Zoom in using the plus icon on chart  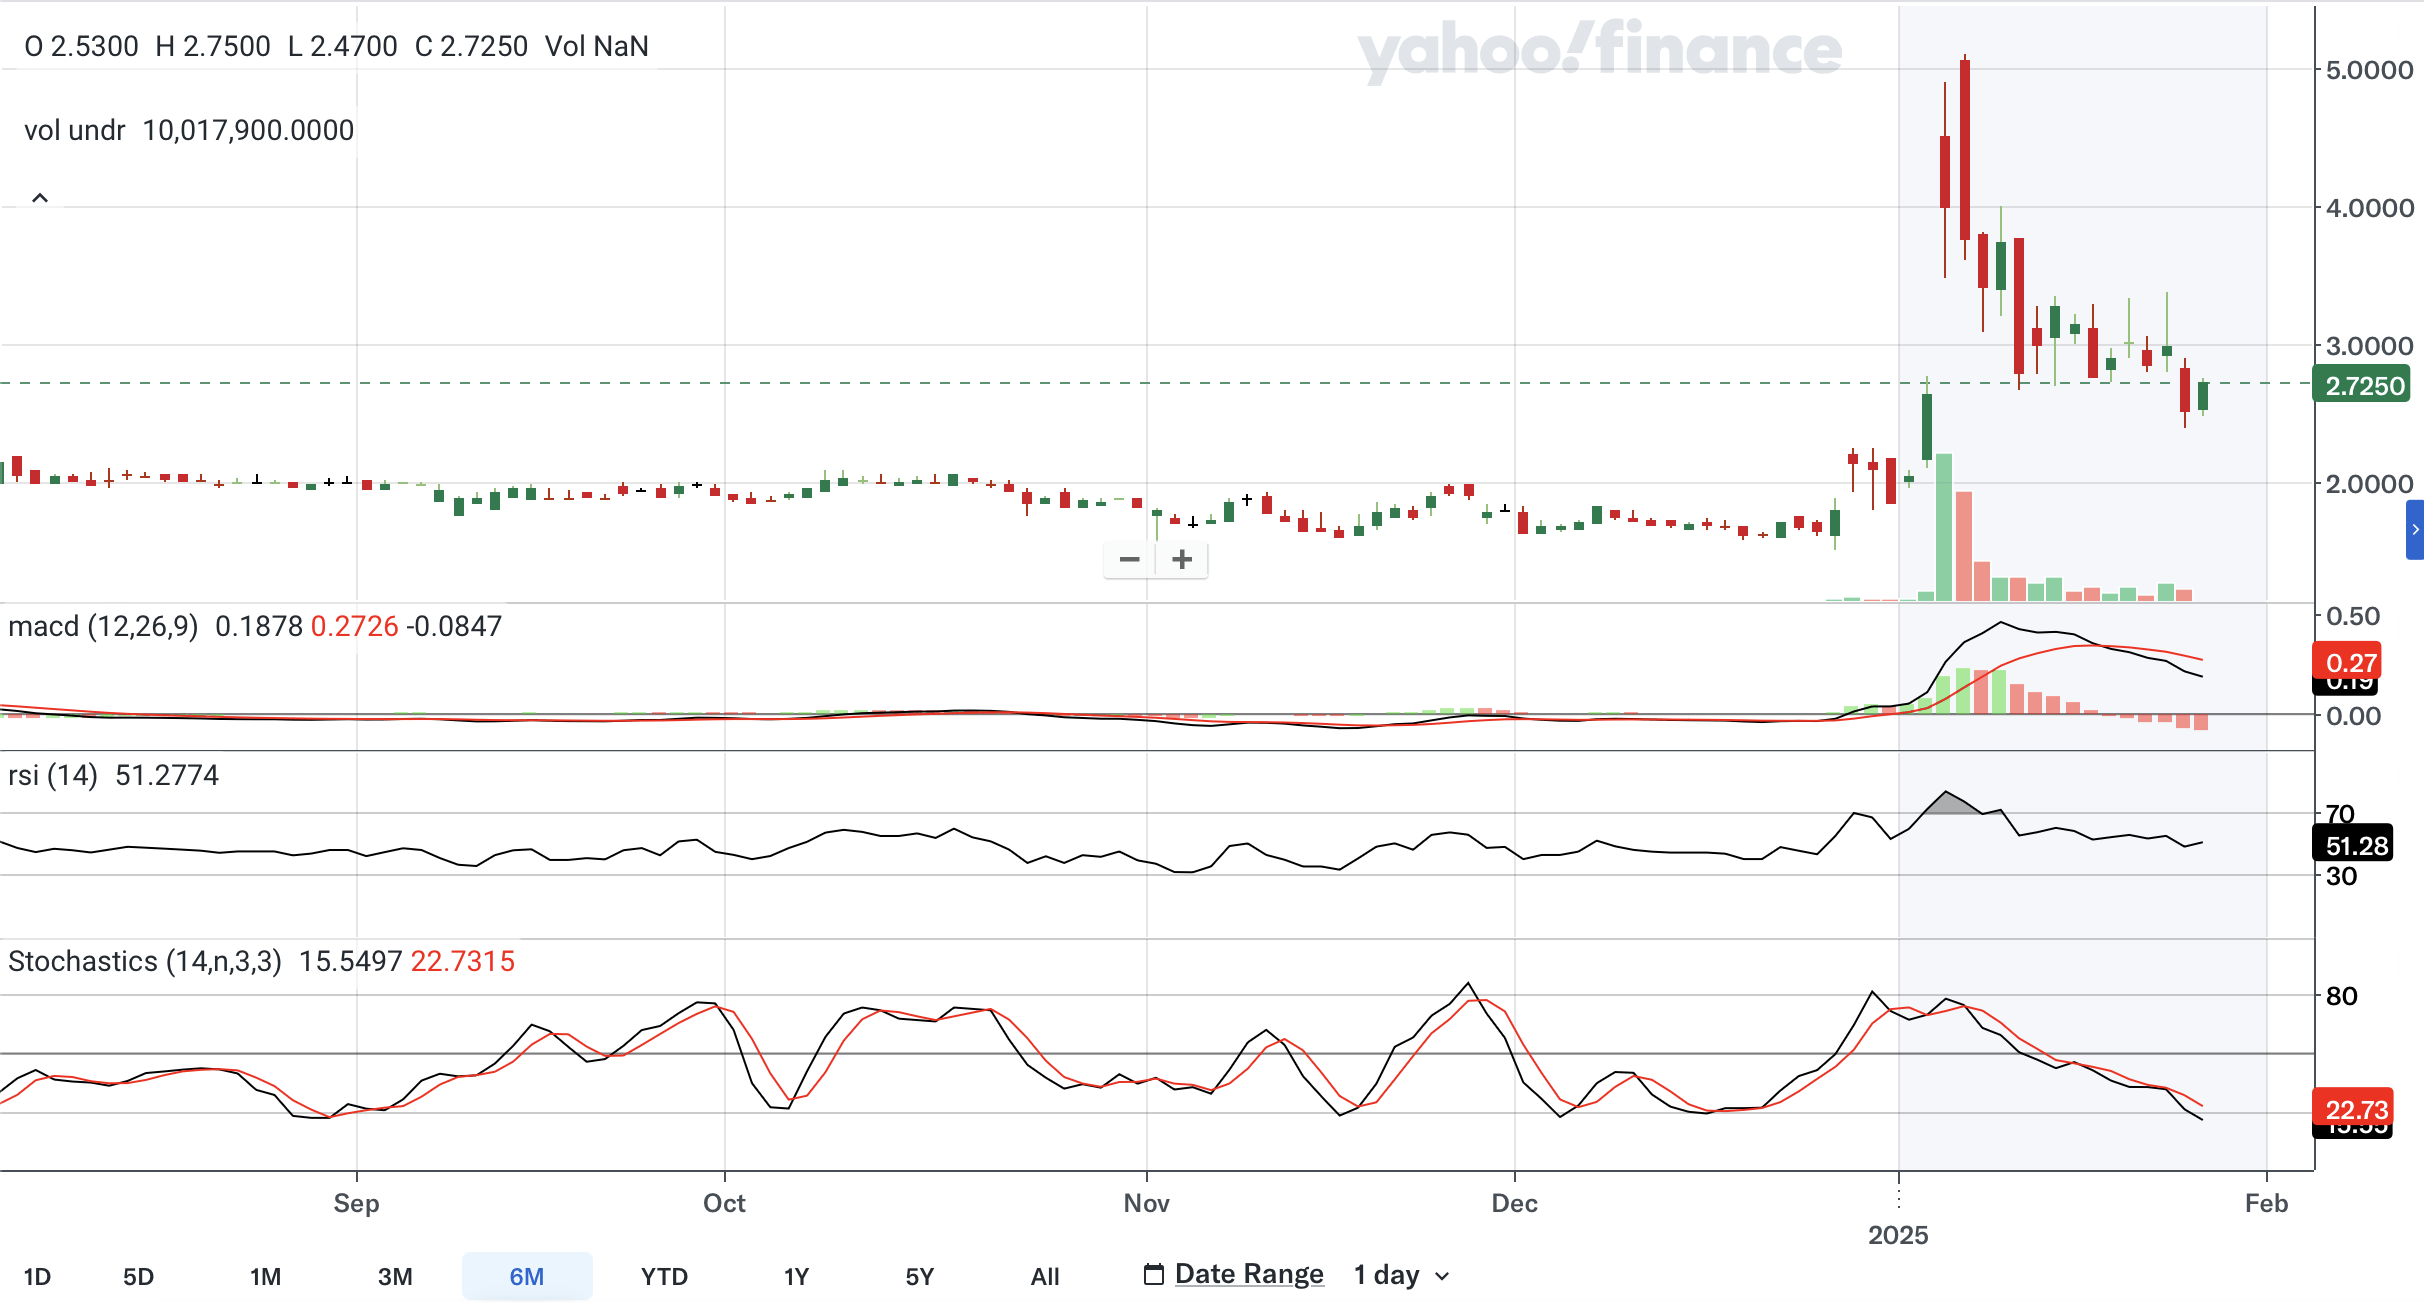pos(1180,560)
